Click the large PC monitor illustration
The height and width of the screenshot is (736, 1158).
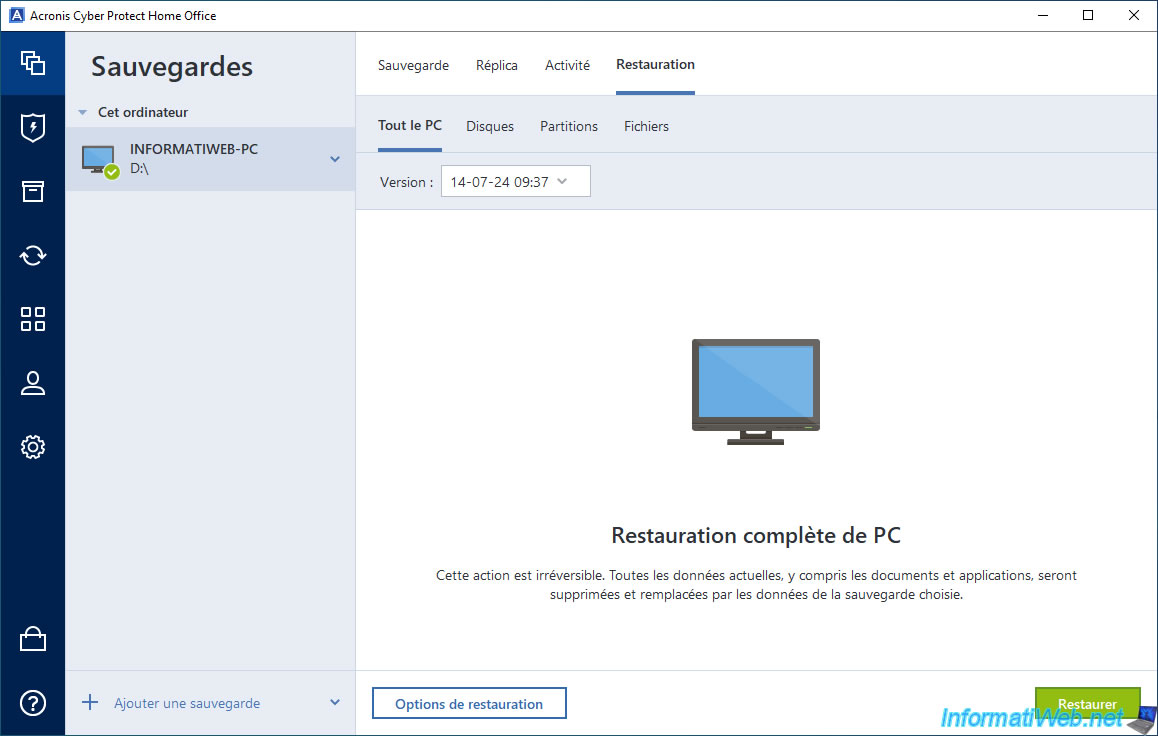(x=756, y=391)
